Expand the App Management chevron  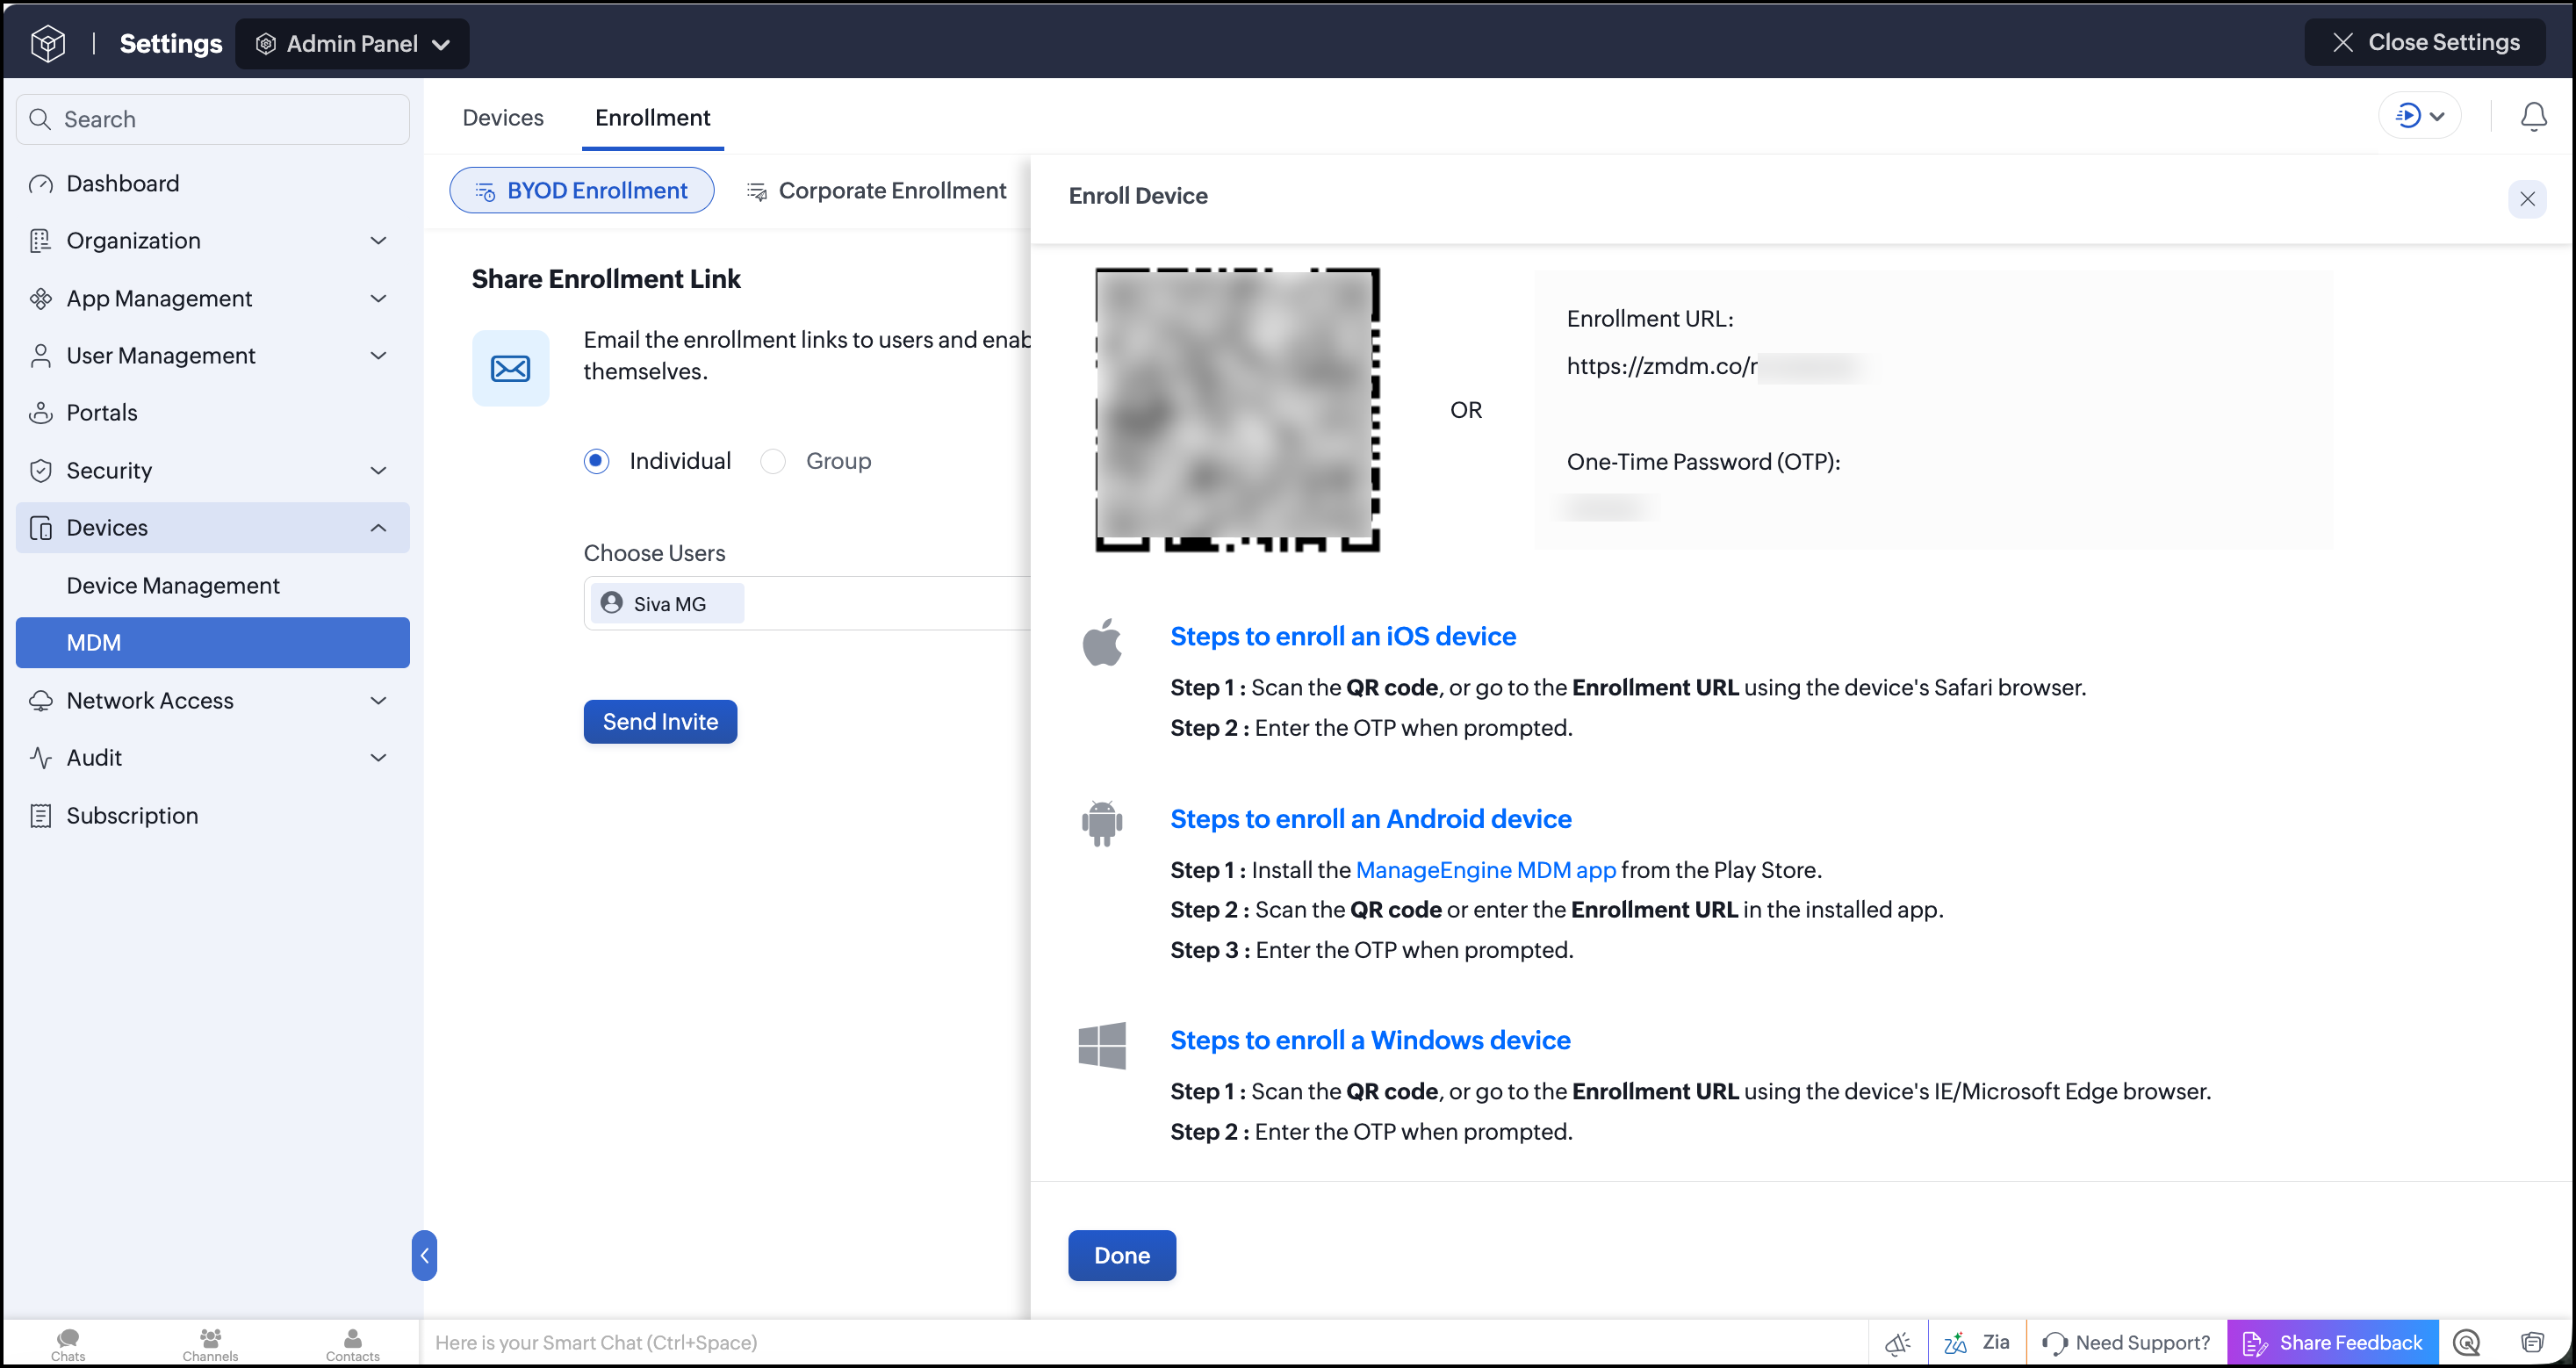click(x=378, y=298)
